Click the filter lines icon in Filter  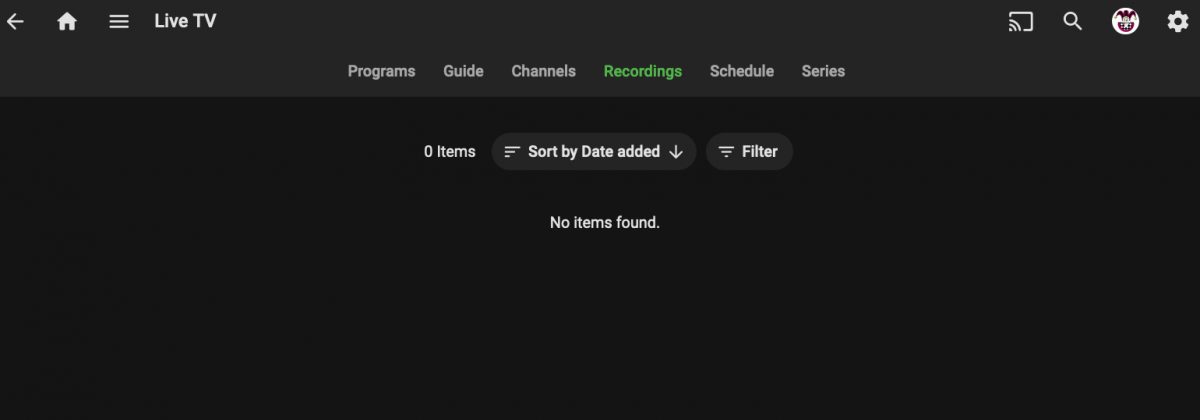point(726,152)
